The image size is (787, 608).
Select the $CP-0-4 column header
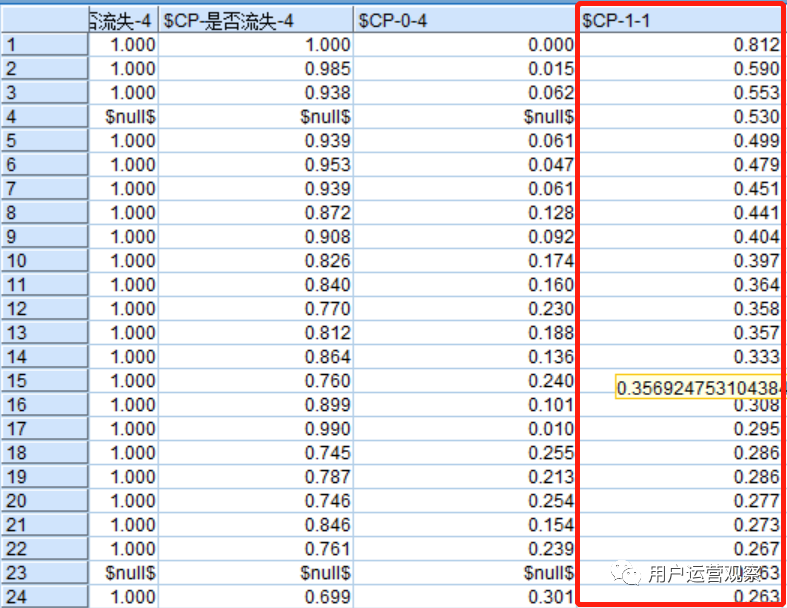465,21
